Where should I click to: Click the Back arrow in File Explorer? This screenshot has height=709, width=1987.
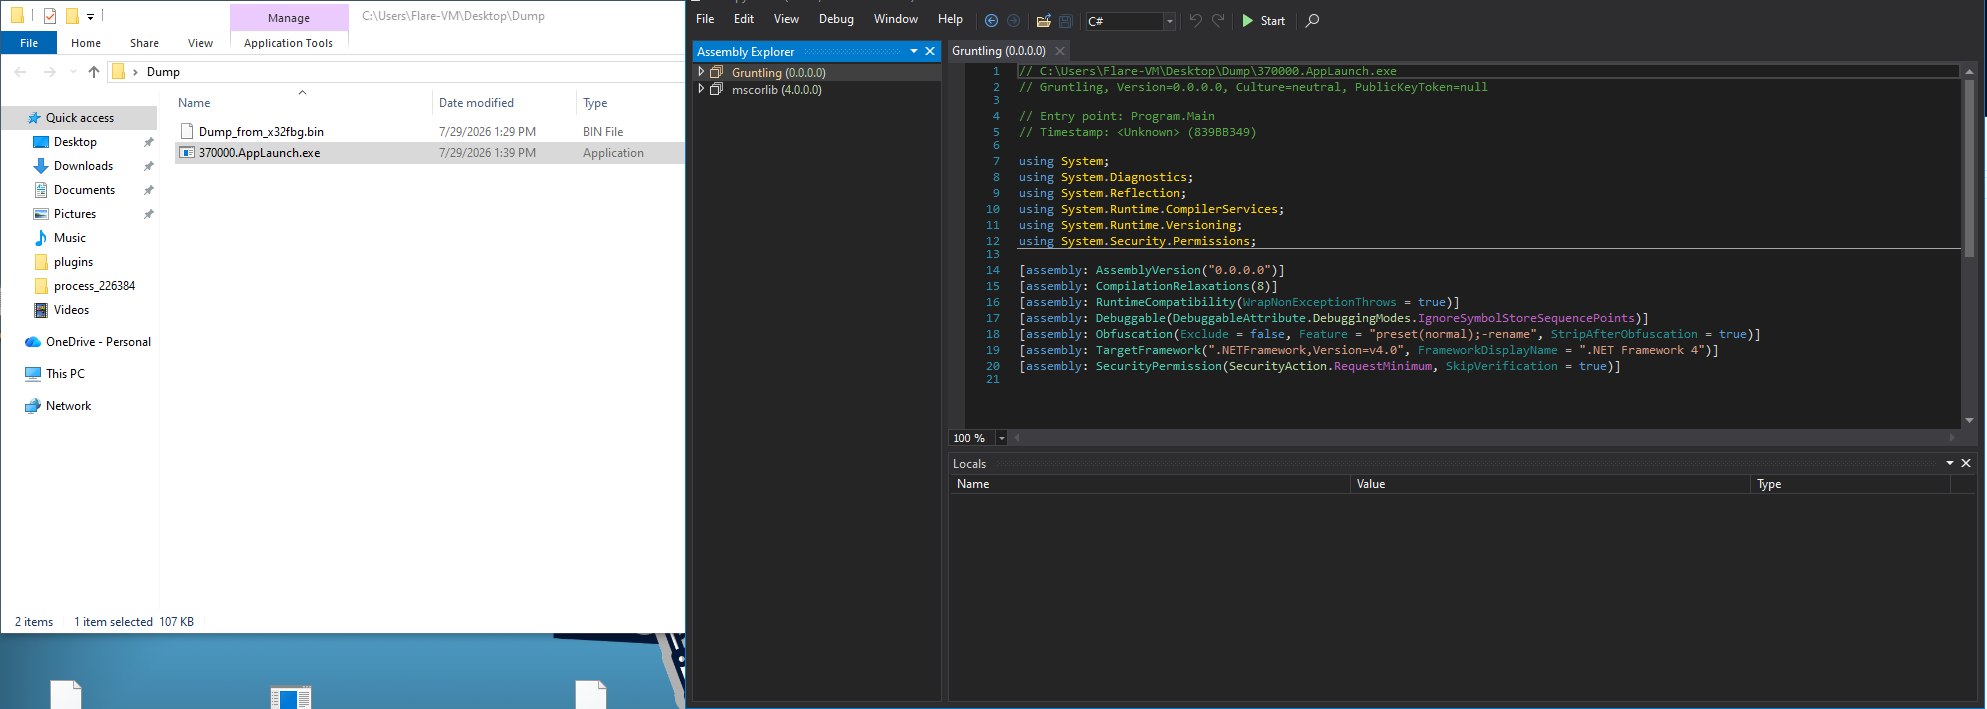(x=21, y=72)
